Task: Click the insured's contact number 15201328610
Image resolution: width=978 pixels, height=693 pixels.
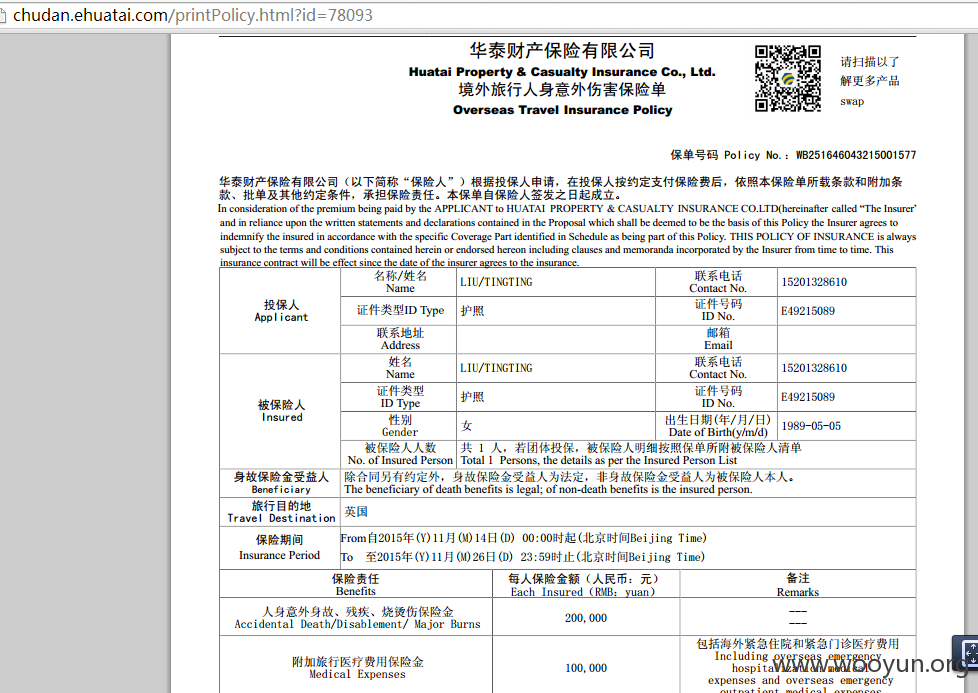Action: coord(814,368)
